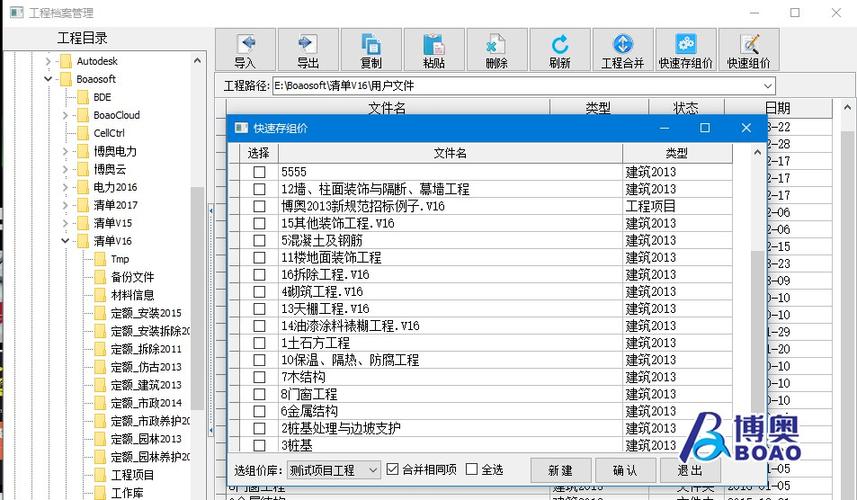This screenshot has height=500, width=857.
Task: Click the 状态 column header in main window
Action: (686, 108)
